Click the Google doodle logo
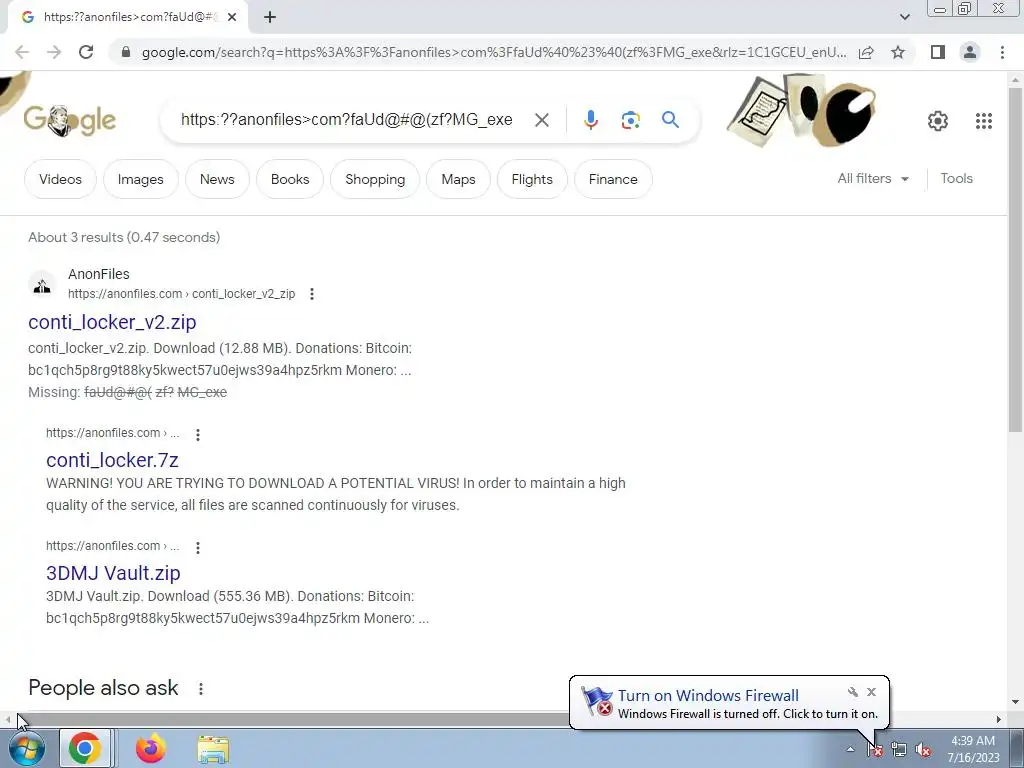 (70, 120)
